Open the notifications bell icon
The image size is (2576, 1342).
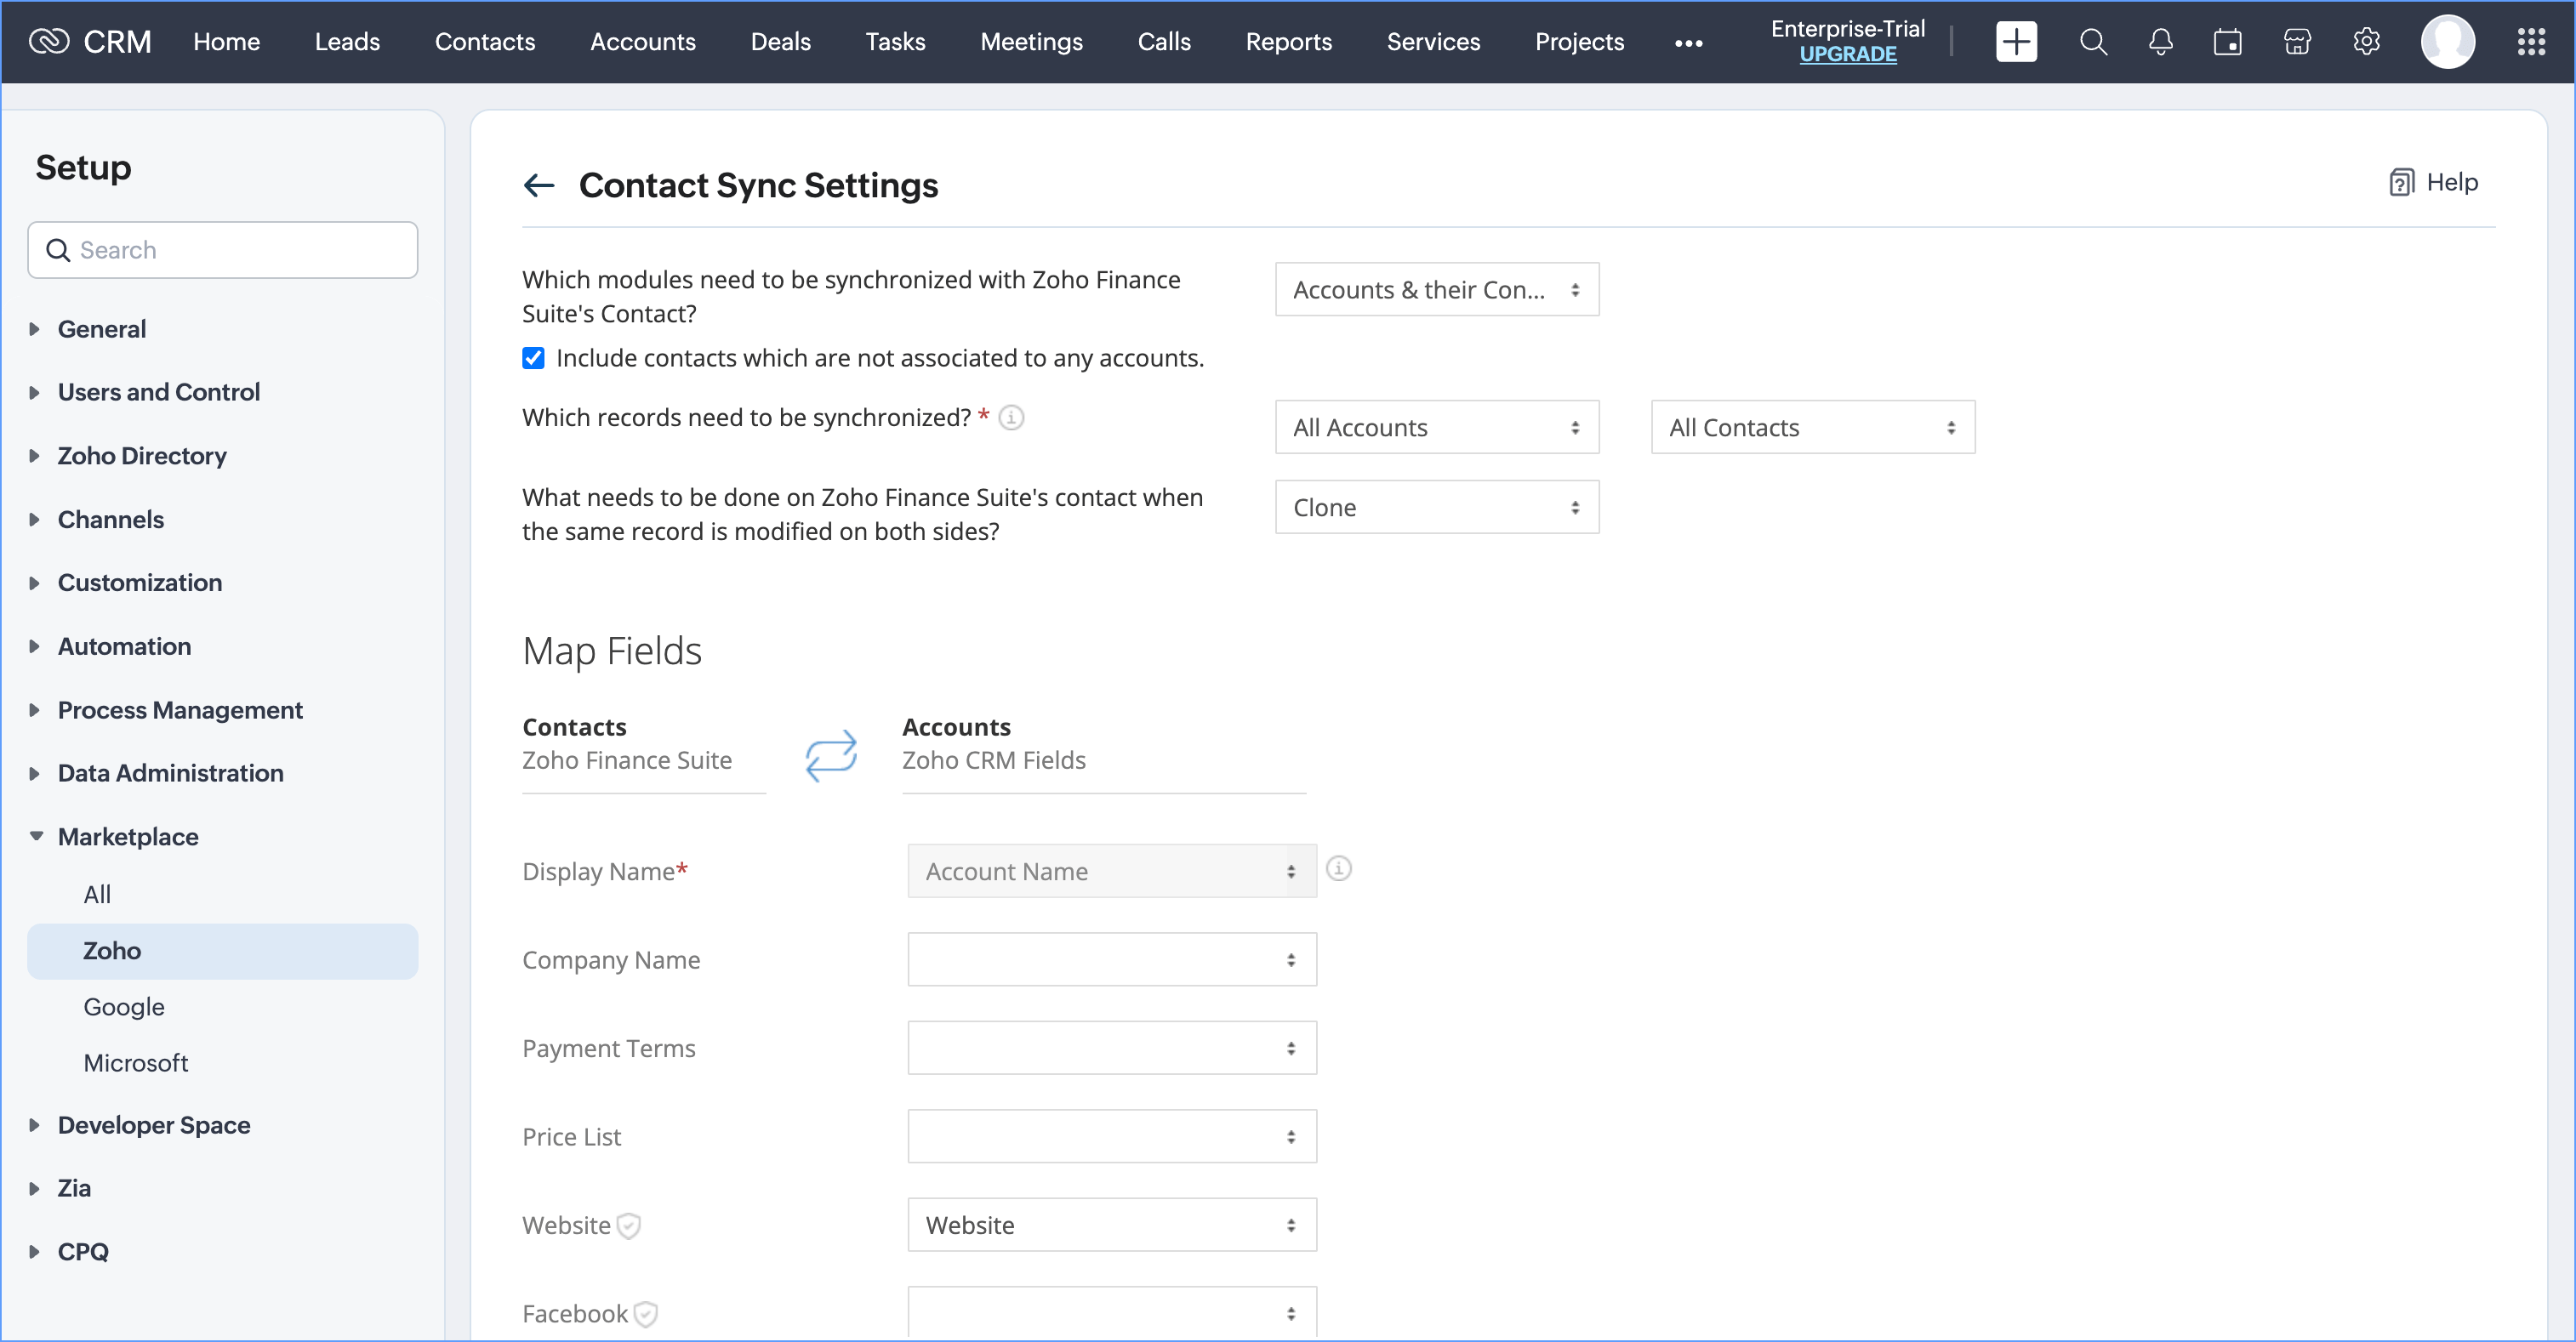pyautogui.click(x=2160, y=42)
